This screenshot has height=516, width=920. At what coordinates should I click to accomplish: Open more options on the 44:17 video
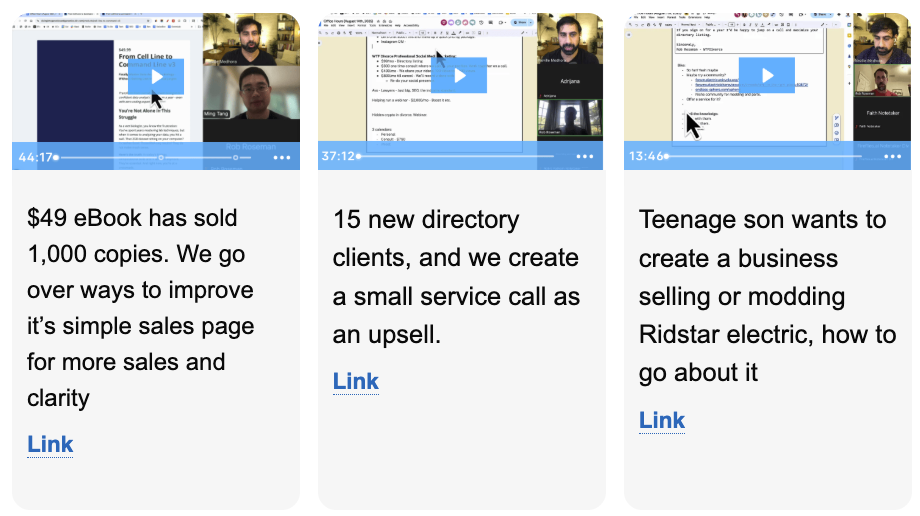pyautogui.click(x=281, y=157)
